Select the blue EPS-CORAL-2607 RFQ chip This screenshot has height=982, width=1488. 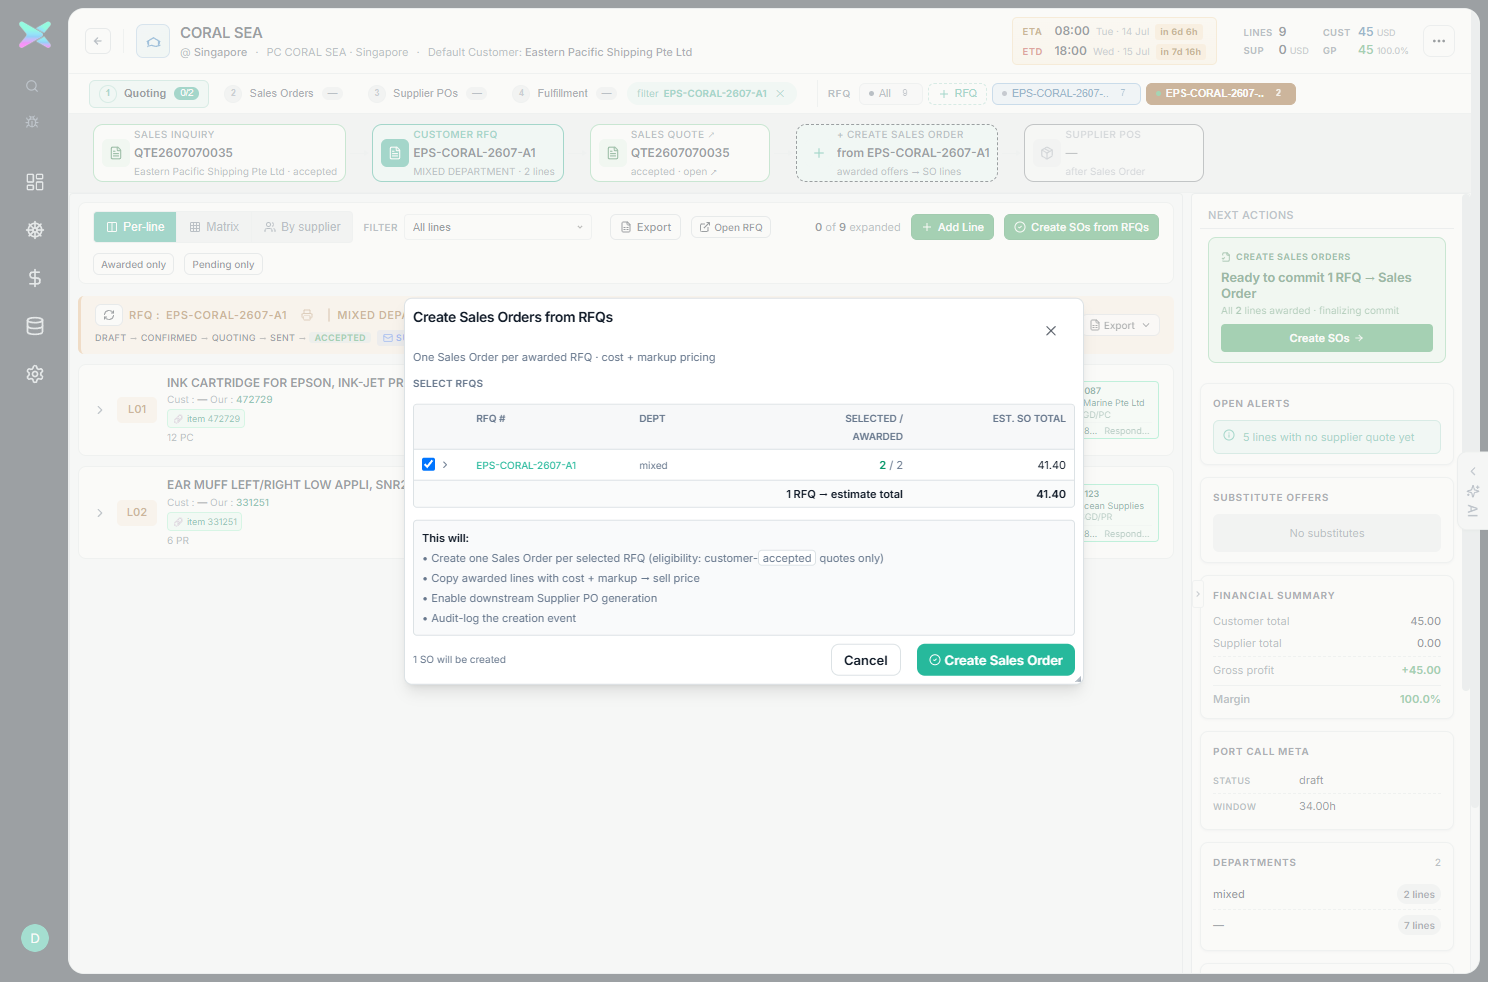tap(1066, 93)
